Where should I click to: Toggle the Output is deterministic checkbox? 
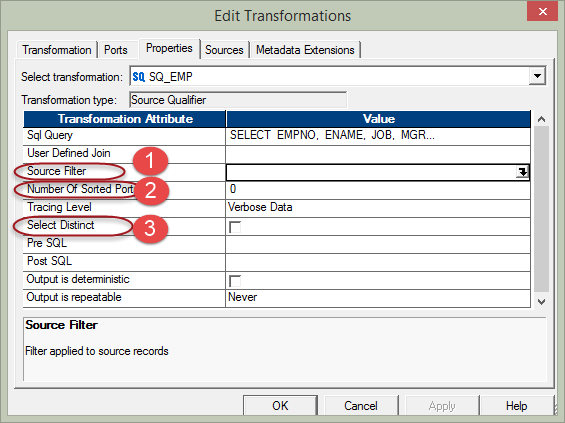(235, 281)
